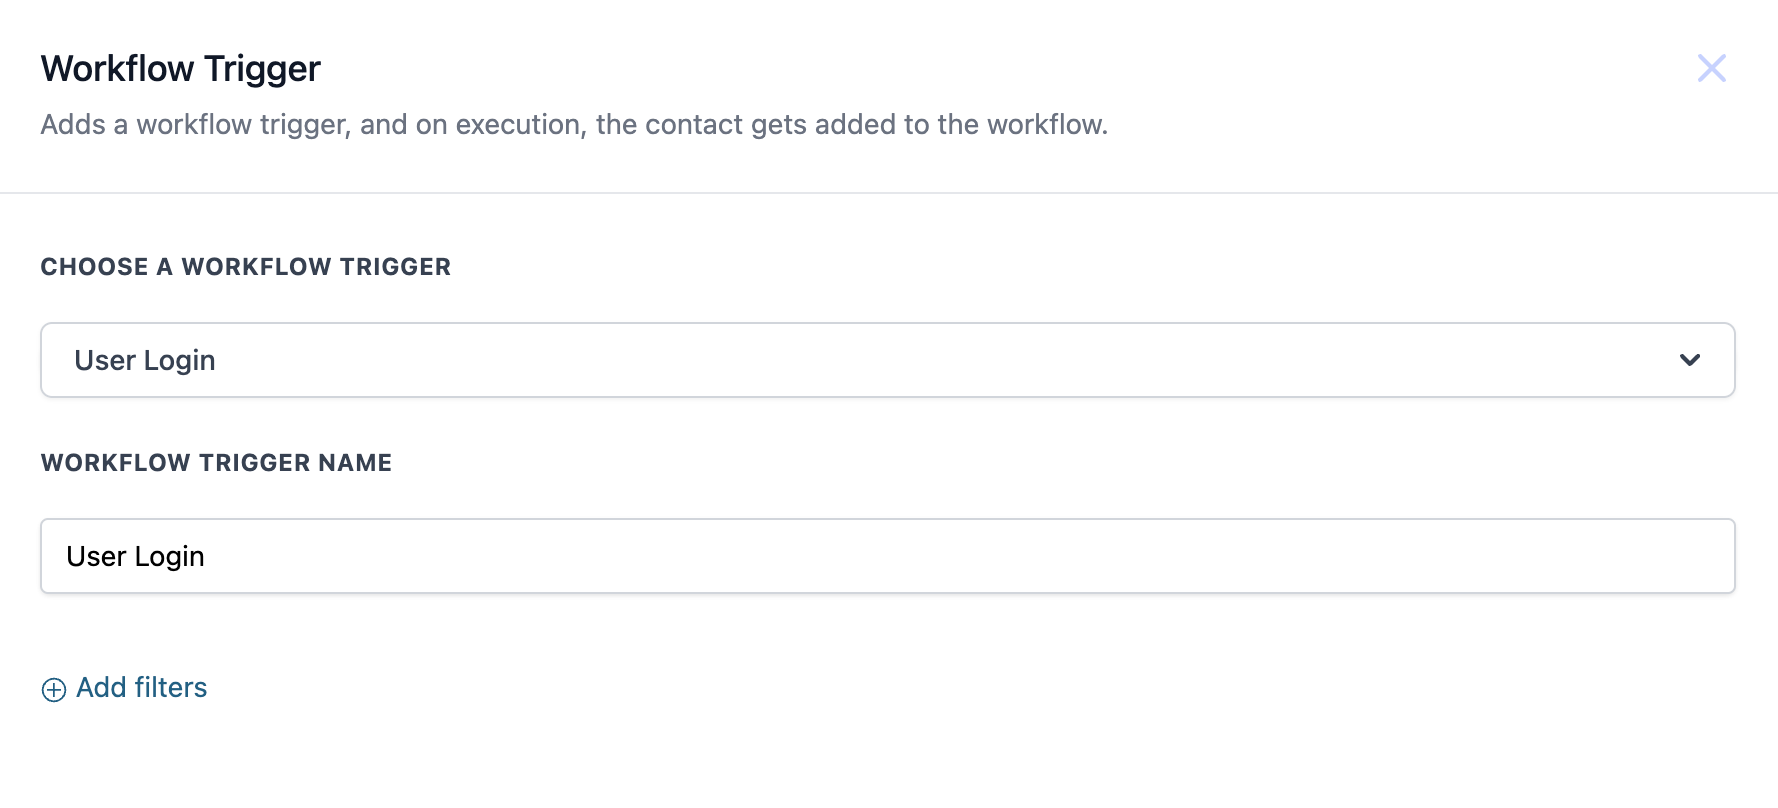Dismiss the dialog using the X icon

[1711, 68]
